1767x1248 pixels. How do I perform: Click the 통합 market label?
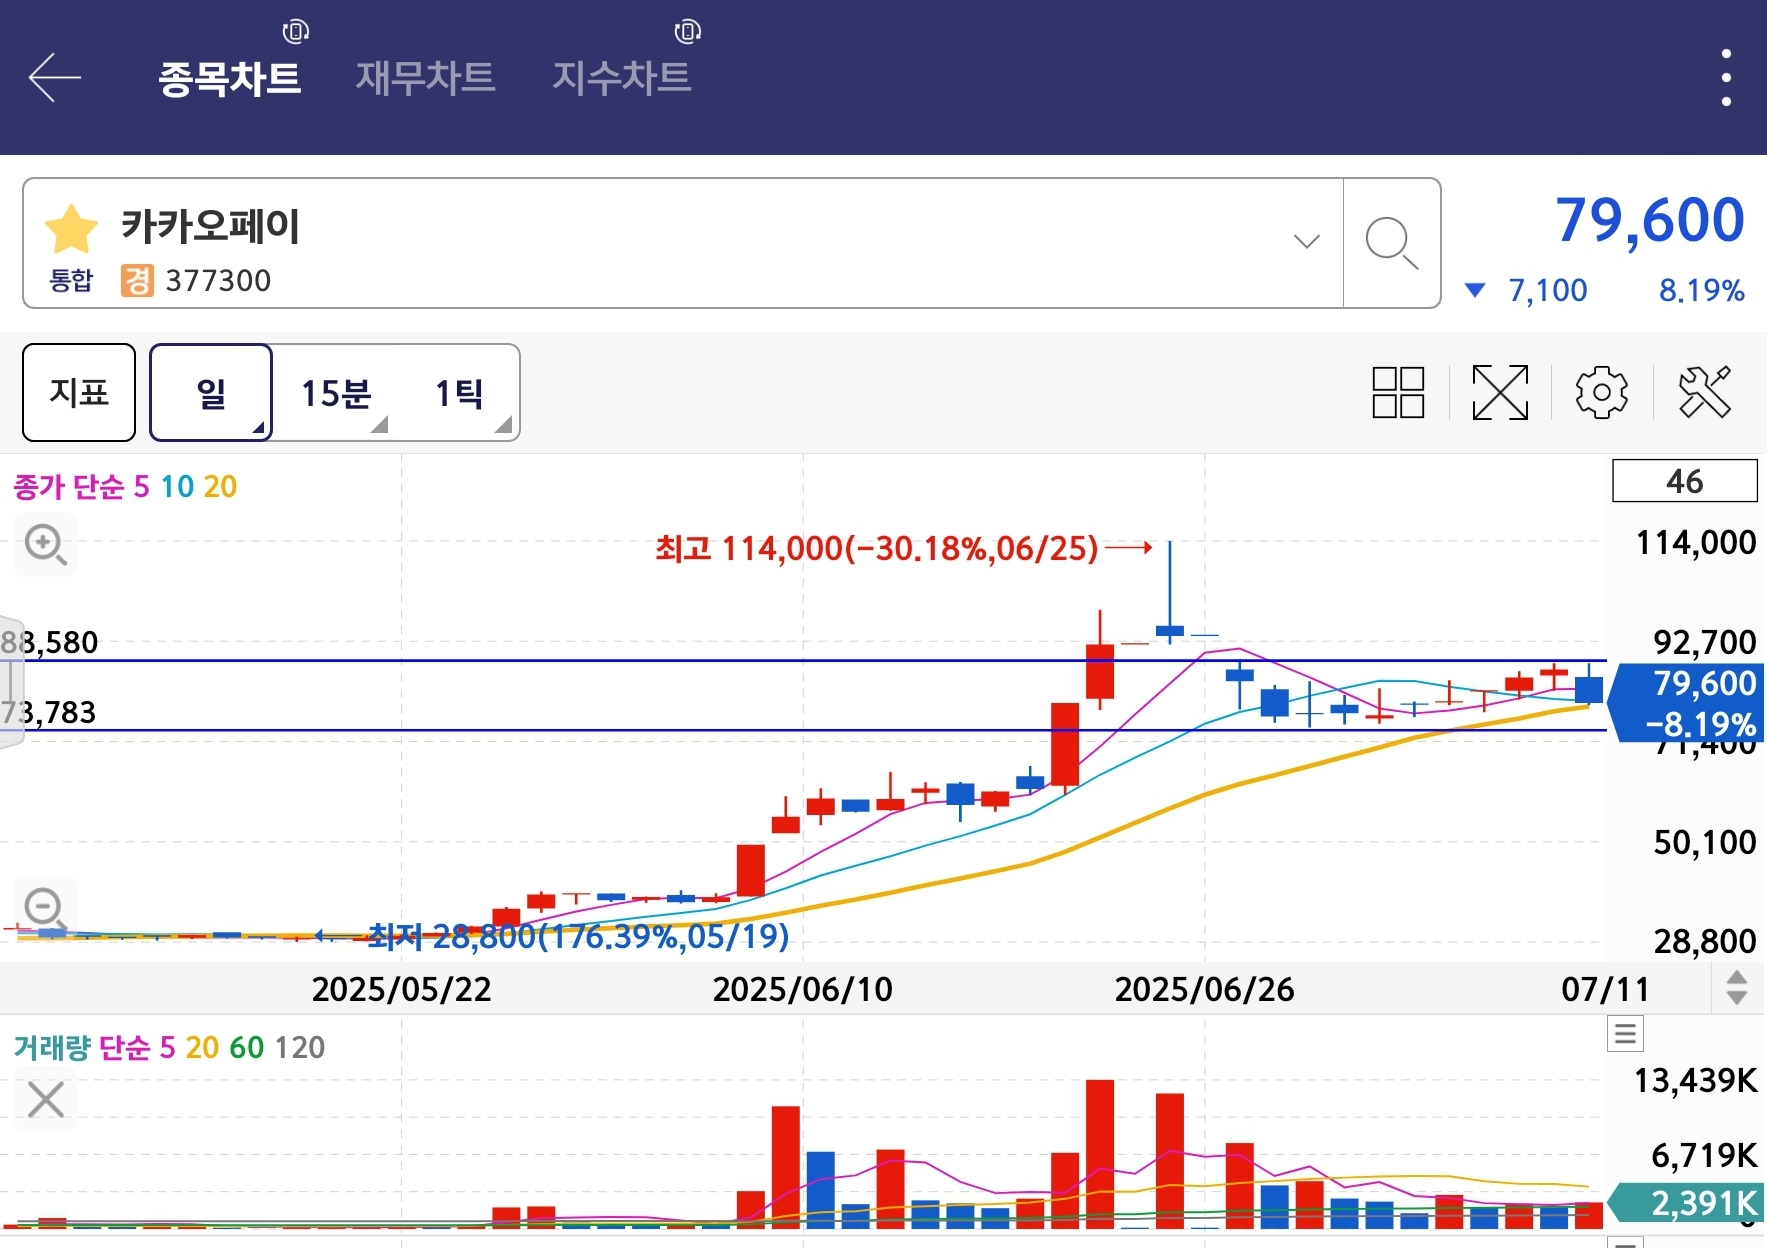[71, 280]
